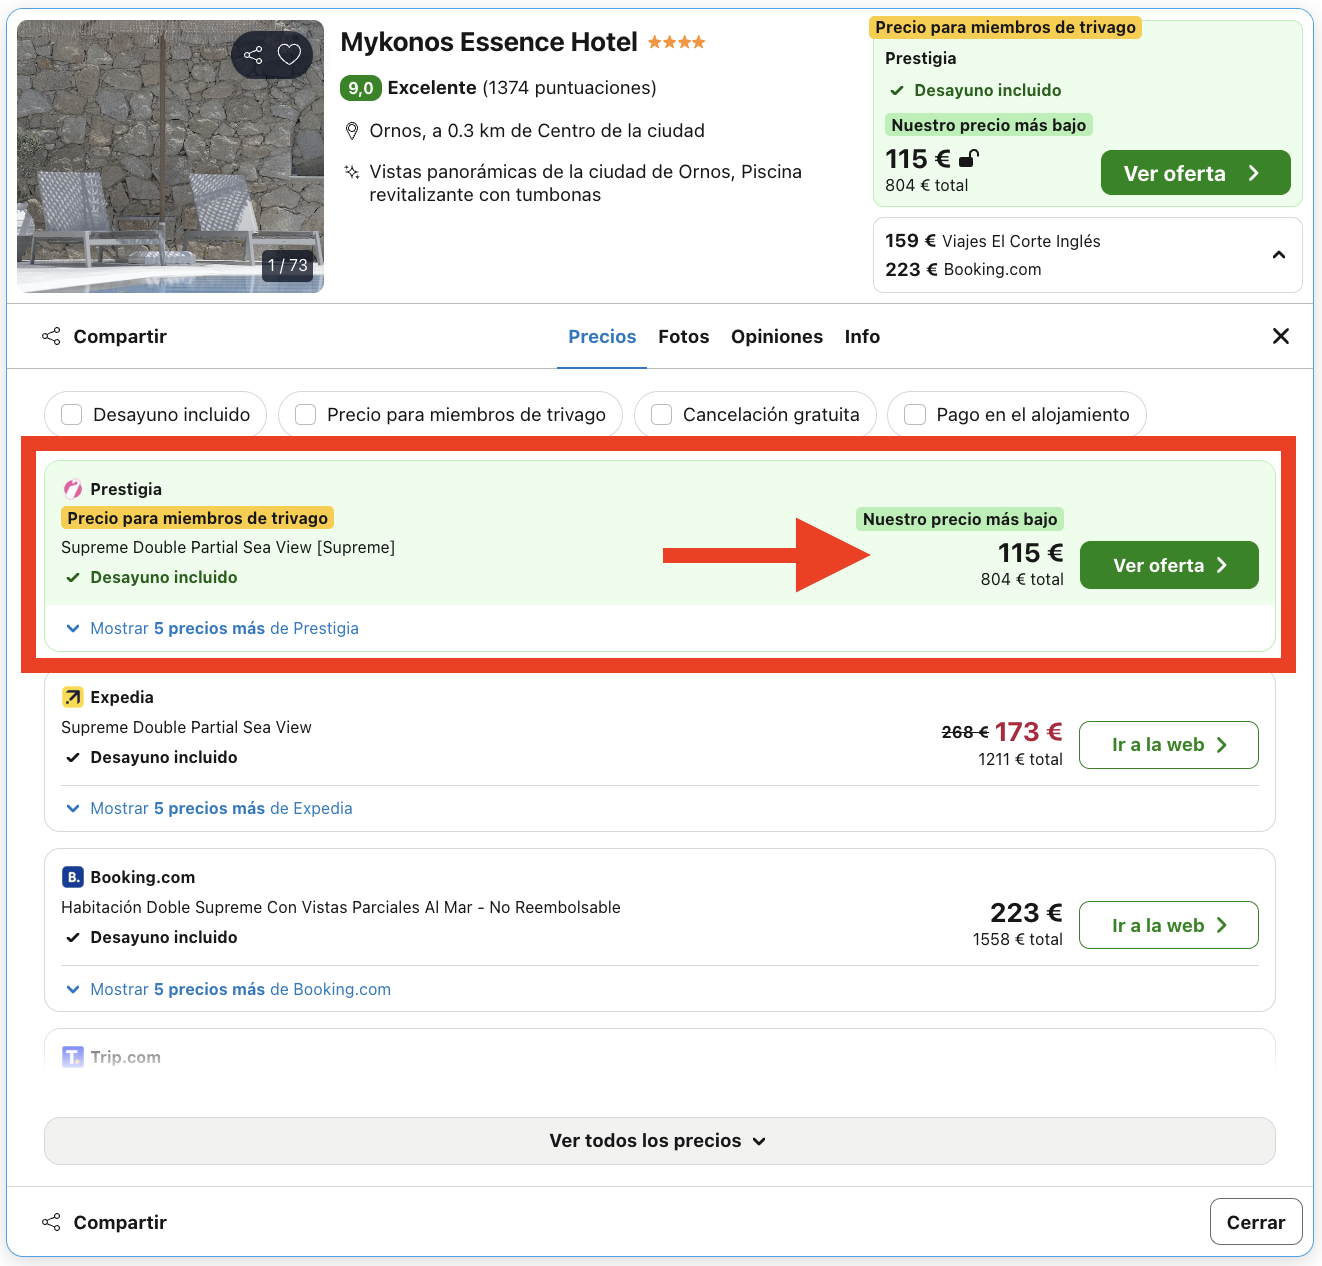Image resolution: width=1322 pixels, height=1266 pixels.
Task: Click the Expedia provider logo icon
Action: (x=73, y=697)
